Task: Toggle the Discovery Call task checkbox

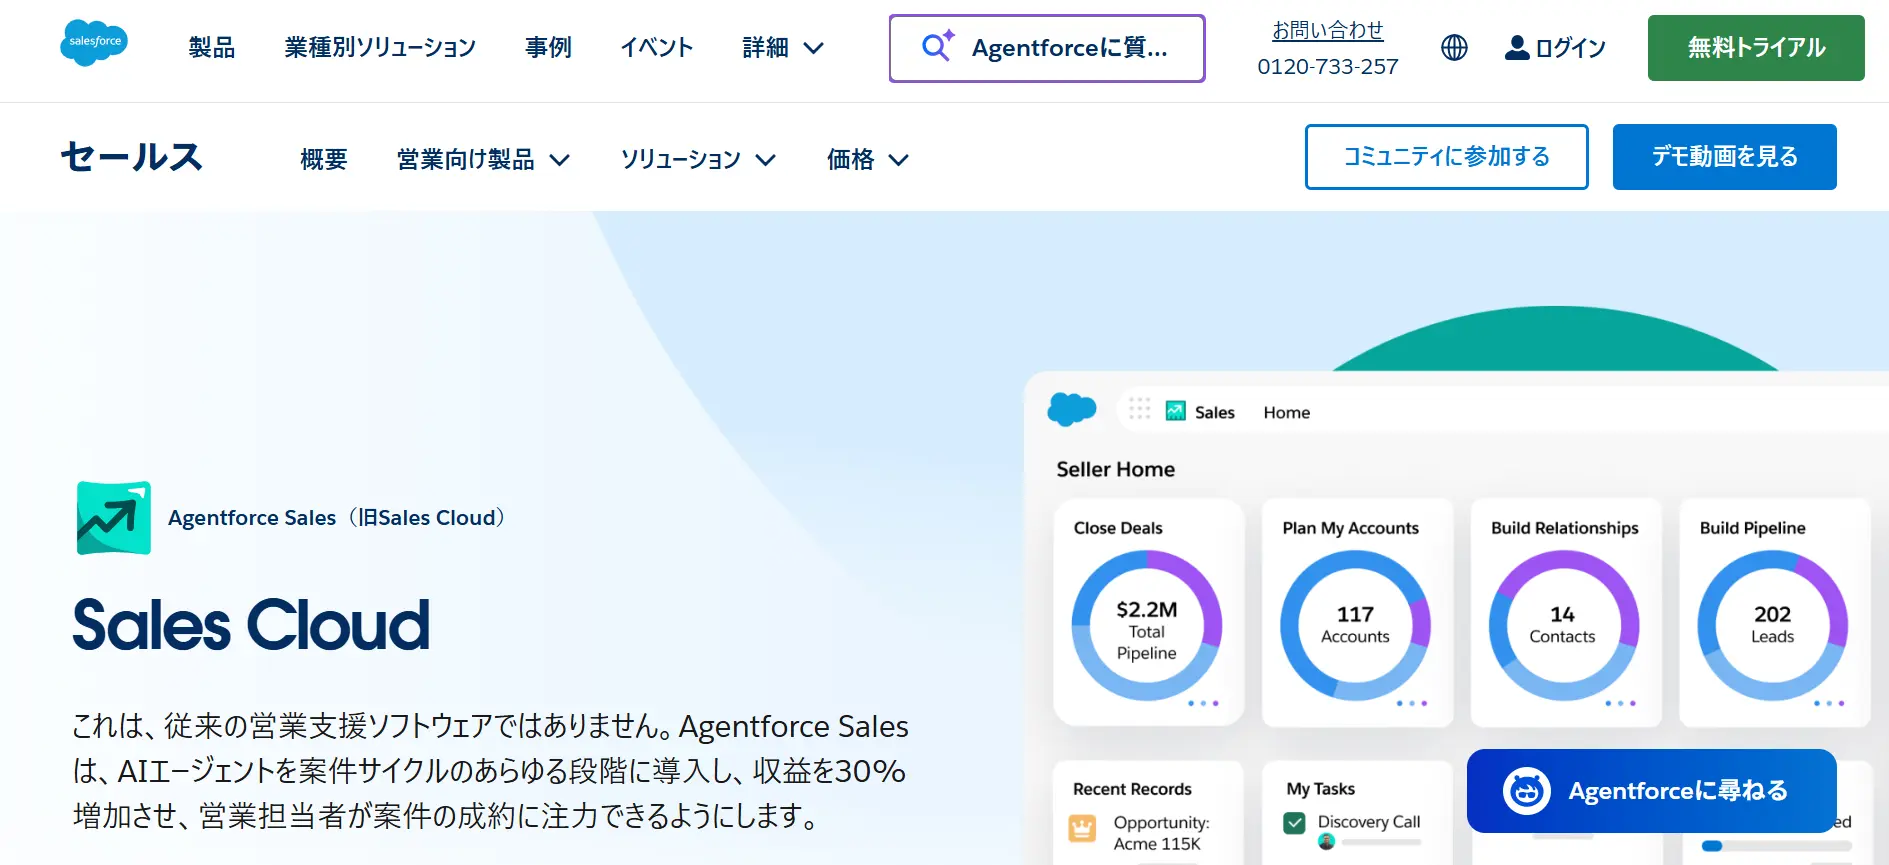Action: pyautogui.click(x=1294, y=823)
